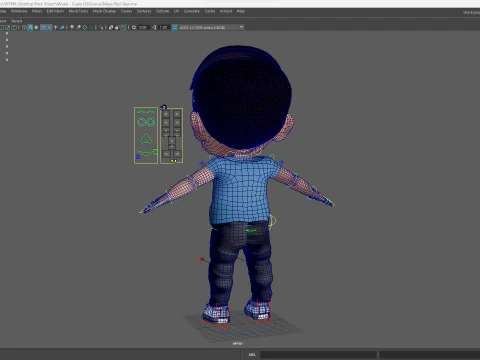Toggle Shadows icon in panel toolbar

pyautogui.click(x=62, y=27)
